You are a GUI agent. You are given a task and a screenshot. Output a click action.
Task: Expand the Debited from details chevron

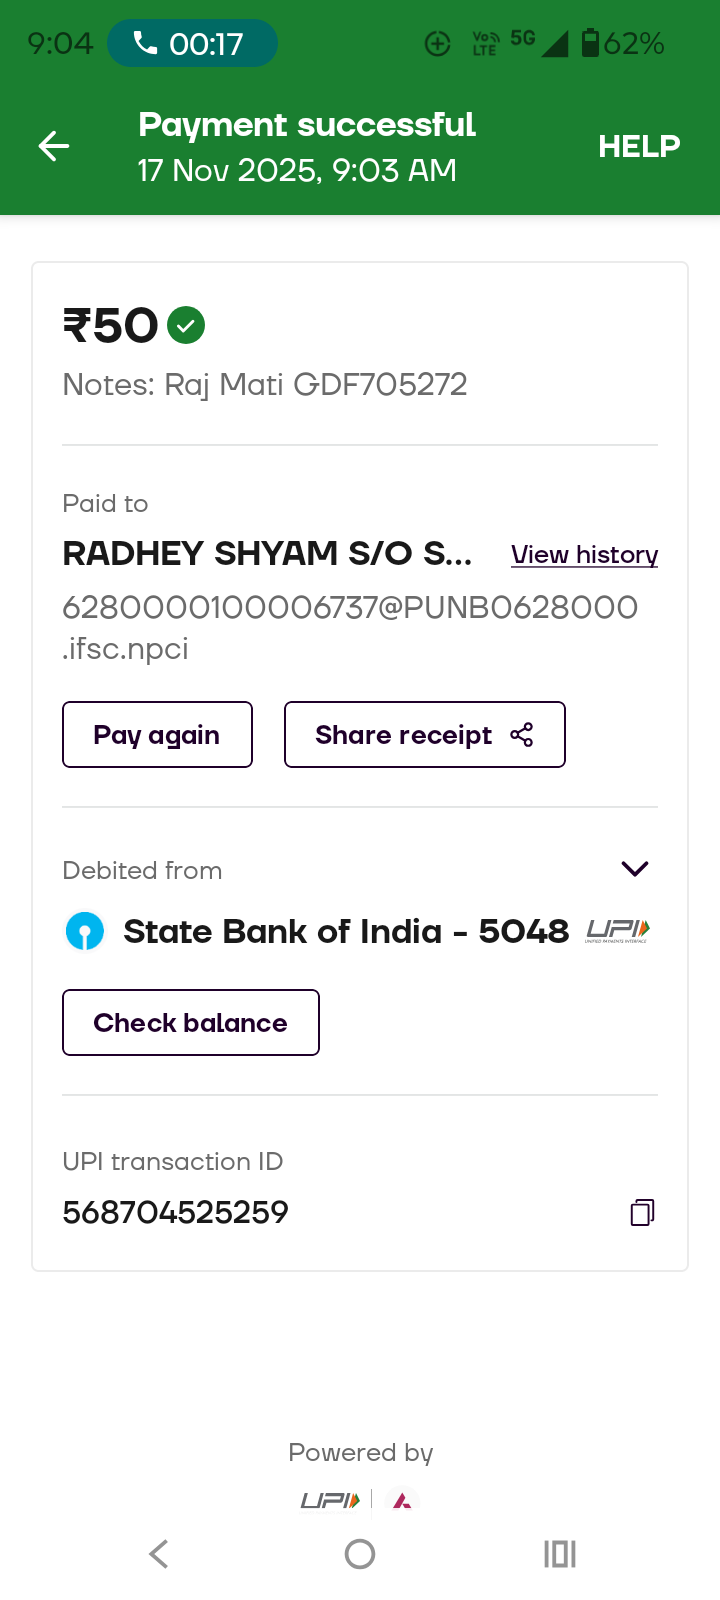[635, 868]
